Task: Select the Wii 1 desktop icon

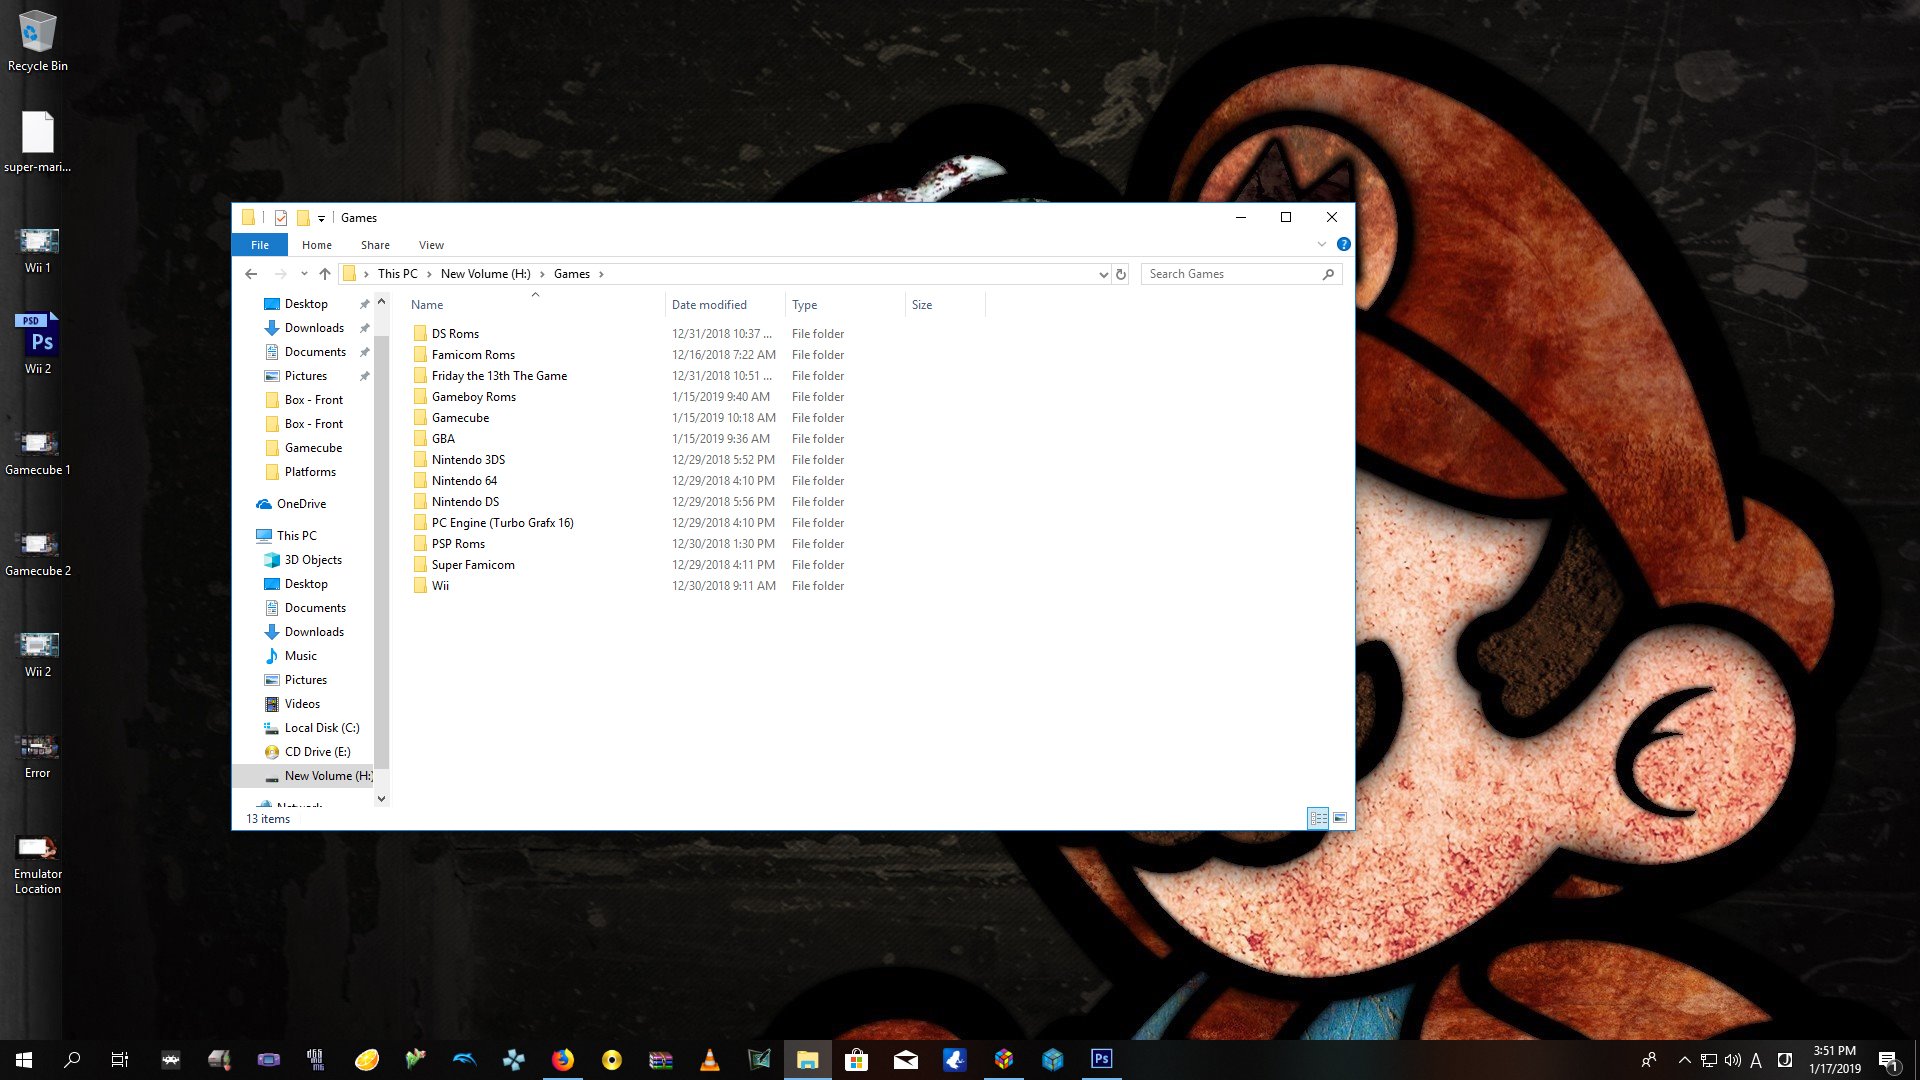Action: click(x=38, y=250)
